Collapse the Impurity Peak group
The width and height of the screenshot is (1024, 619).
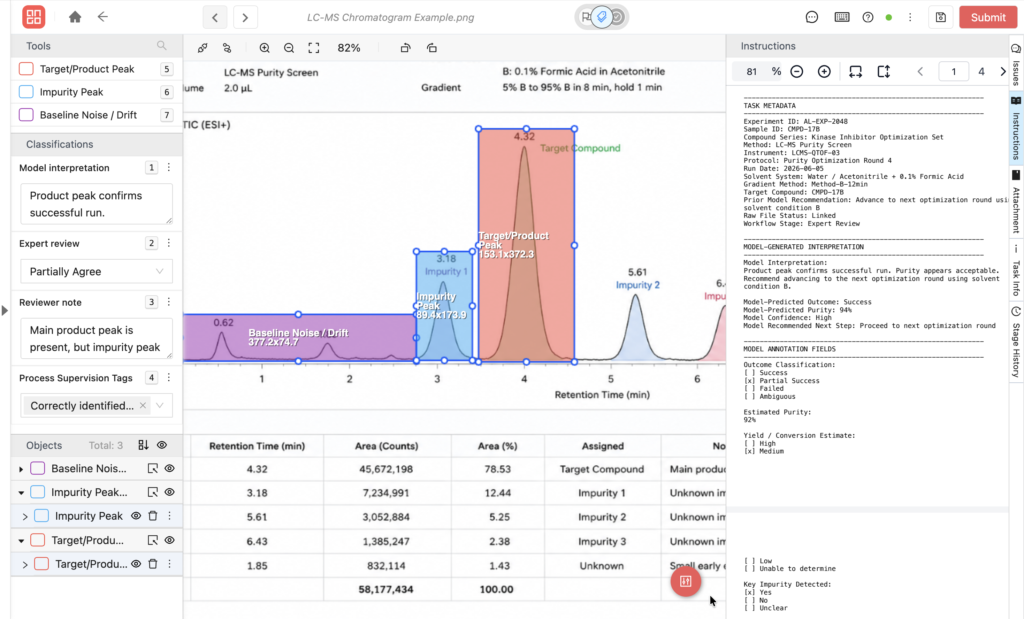coord(21,492)
